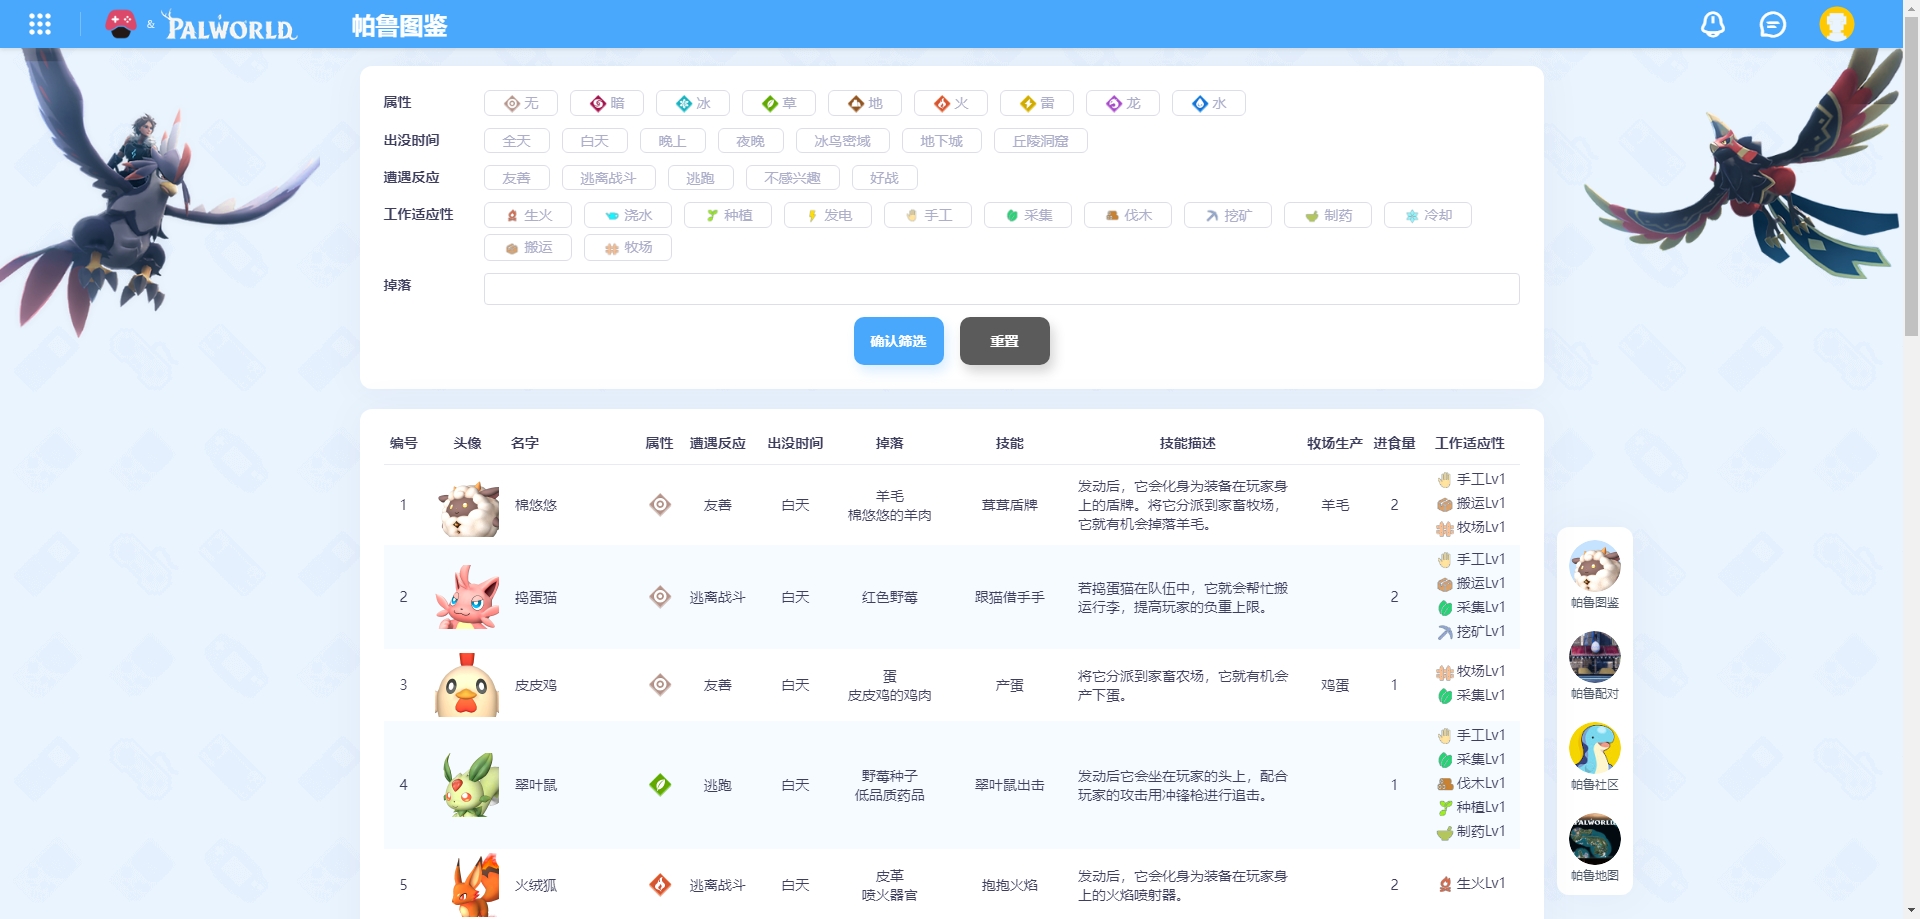Toggle 伐木 work suitability filter
This screenshot has height=919, width=1920.
[1128, 215]
